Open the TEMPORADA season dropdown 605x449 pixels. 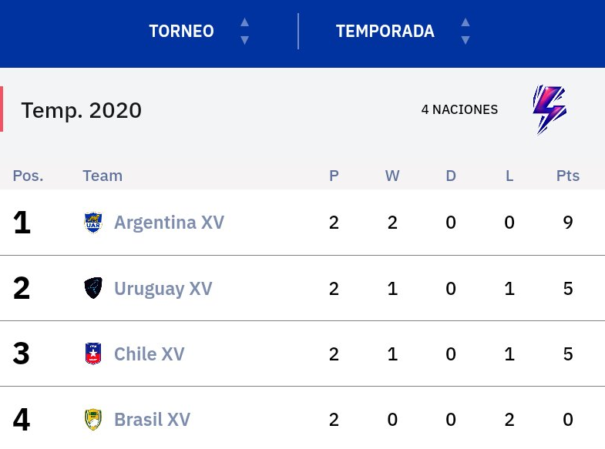403,31
